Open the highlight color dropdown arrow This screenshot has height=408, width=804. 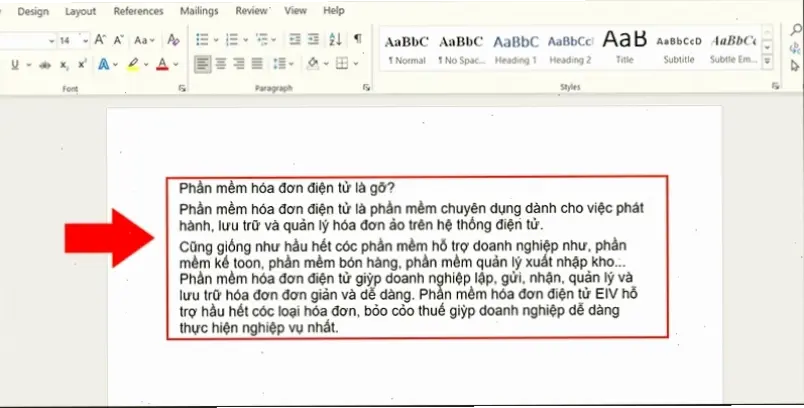[146, 65]
